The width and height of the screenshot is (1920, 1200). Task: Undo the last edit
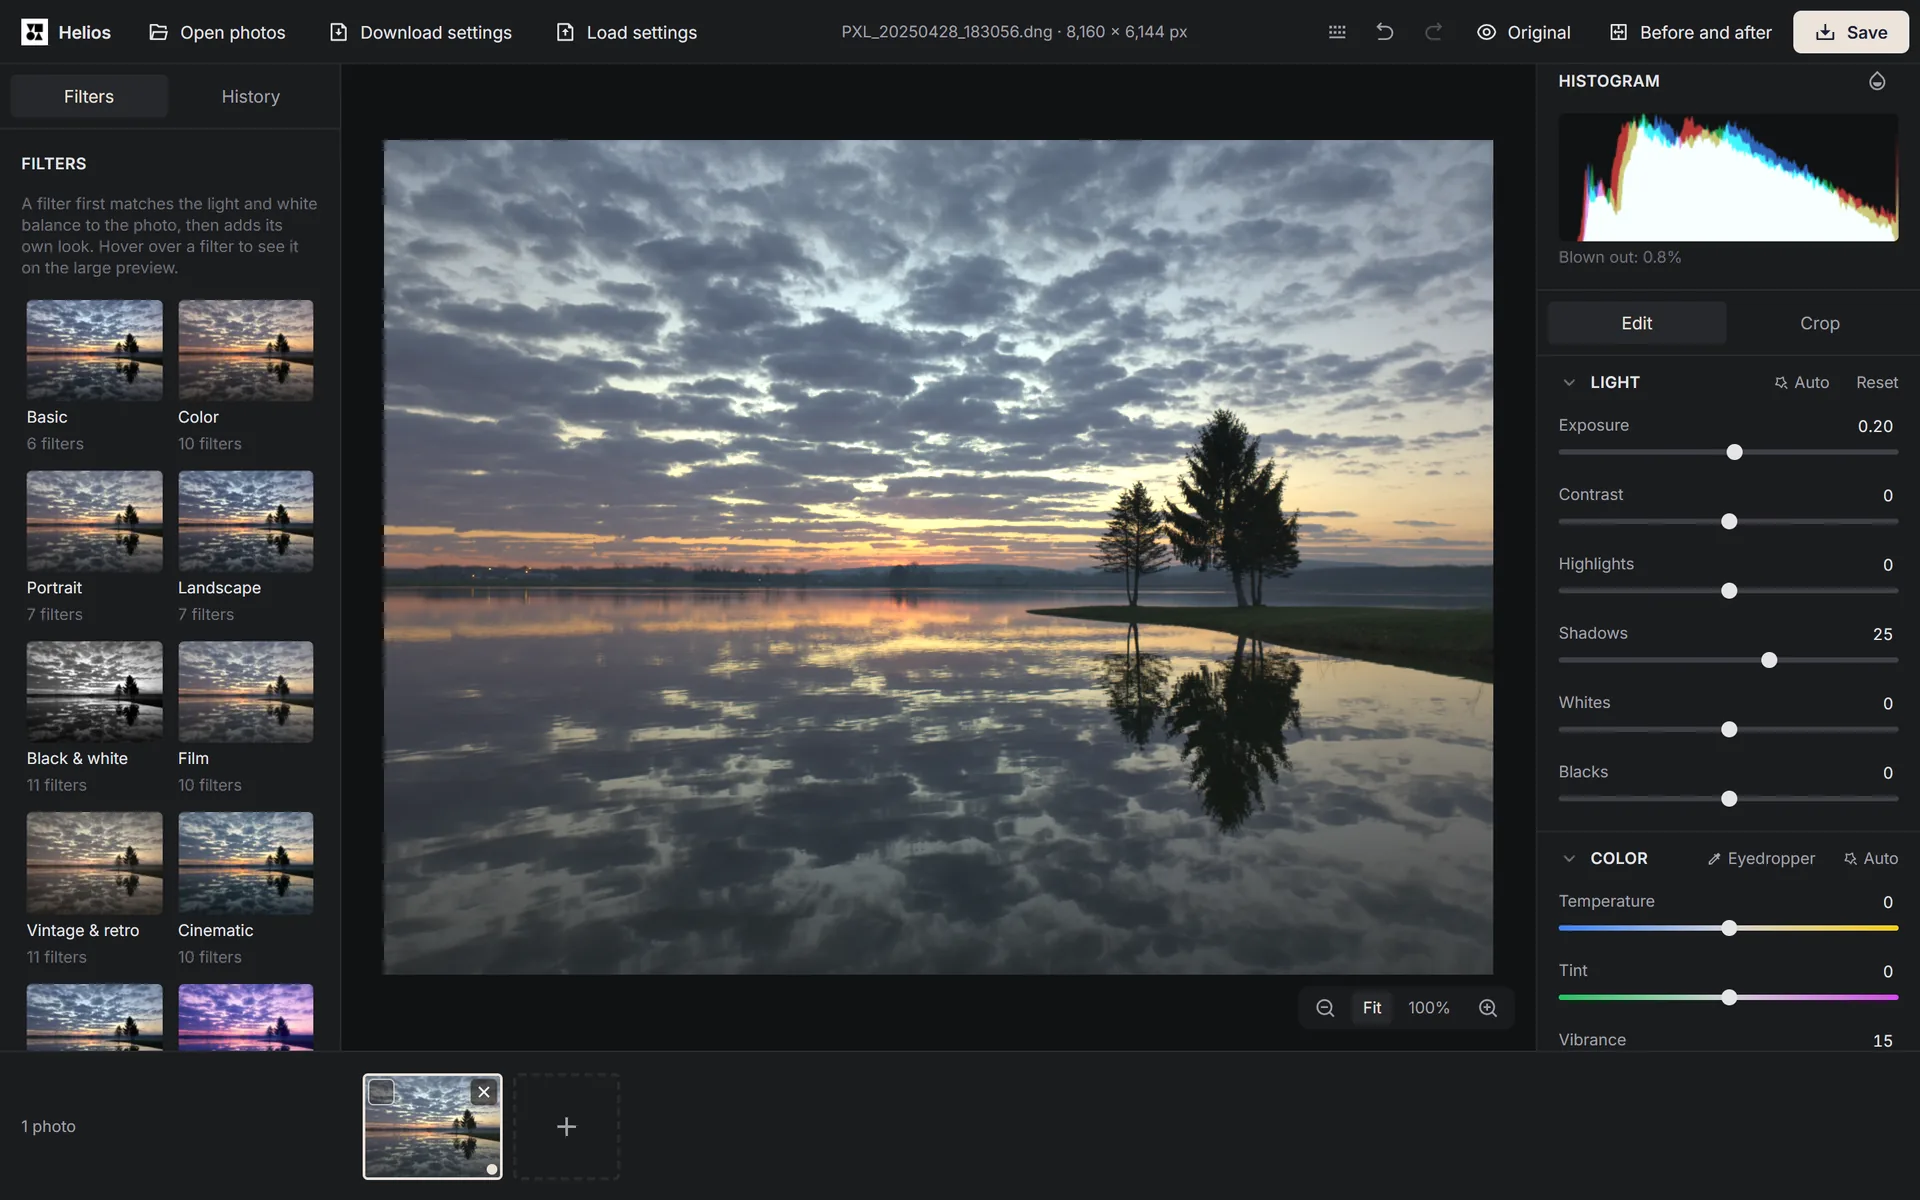pos(1385,32)
